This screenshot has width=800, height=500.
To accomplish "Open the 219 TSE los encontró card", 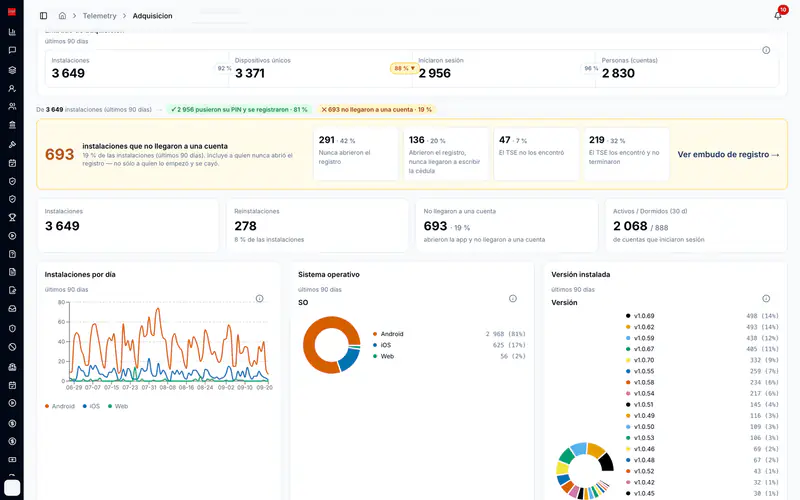I will click(x=626, y=154).
